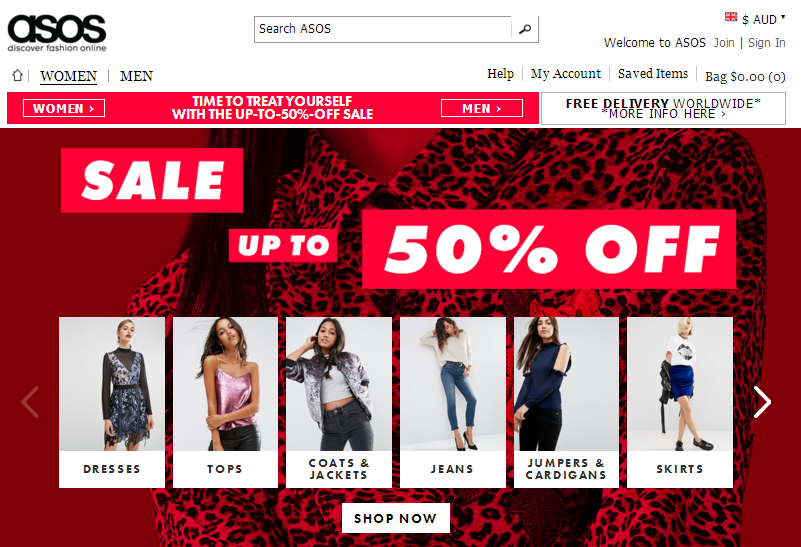Click the WOMEN sale banner button

[x=64, y=108]
